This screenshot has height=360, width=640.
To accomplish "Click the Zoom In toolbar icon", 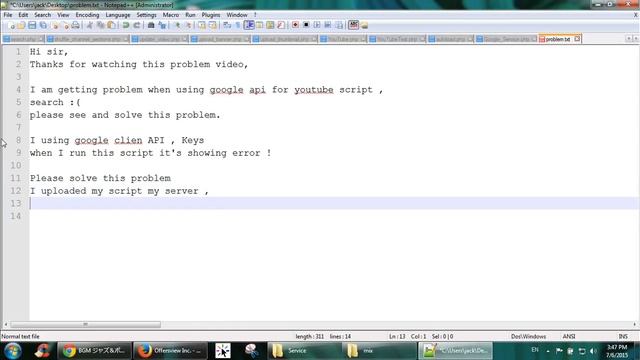I will 177,25.
